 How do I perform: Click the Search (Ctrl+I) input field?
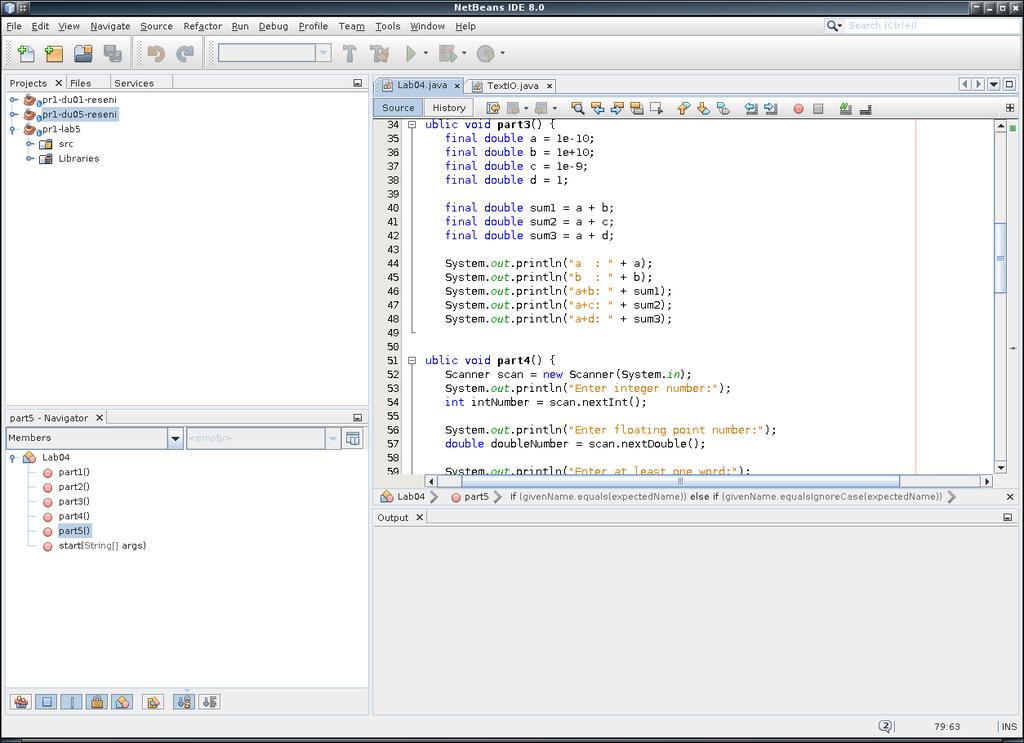931,25
